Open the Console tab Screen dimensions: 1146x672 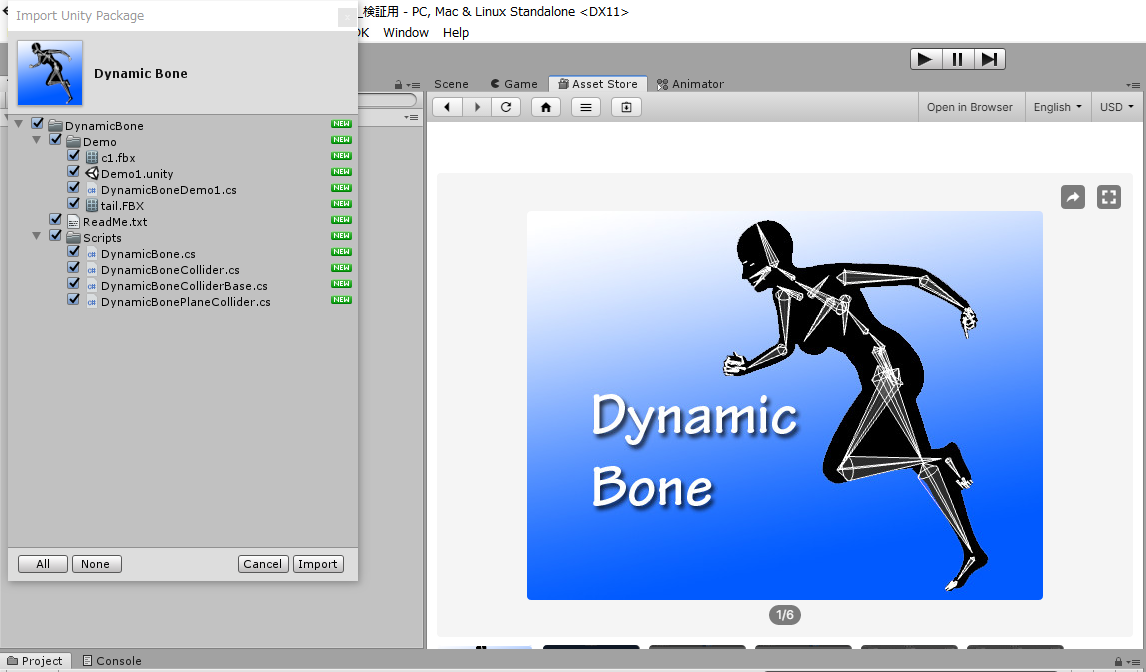[112, 661]
